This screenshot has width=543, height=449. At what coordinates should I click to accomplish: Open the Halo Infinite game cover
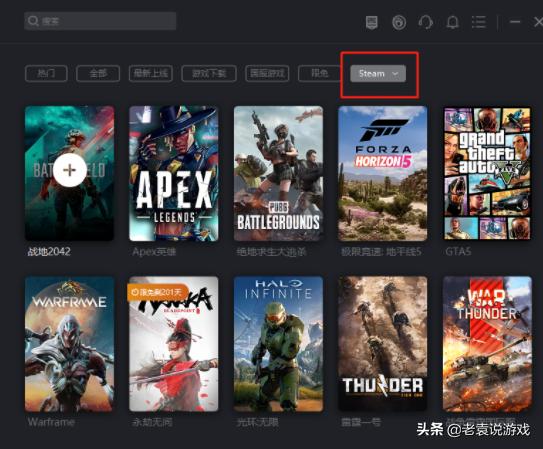point(278,344)
